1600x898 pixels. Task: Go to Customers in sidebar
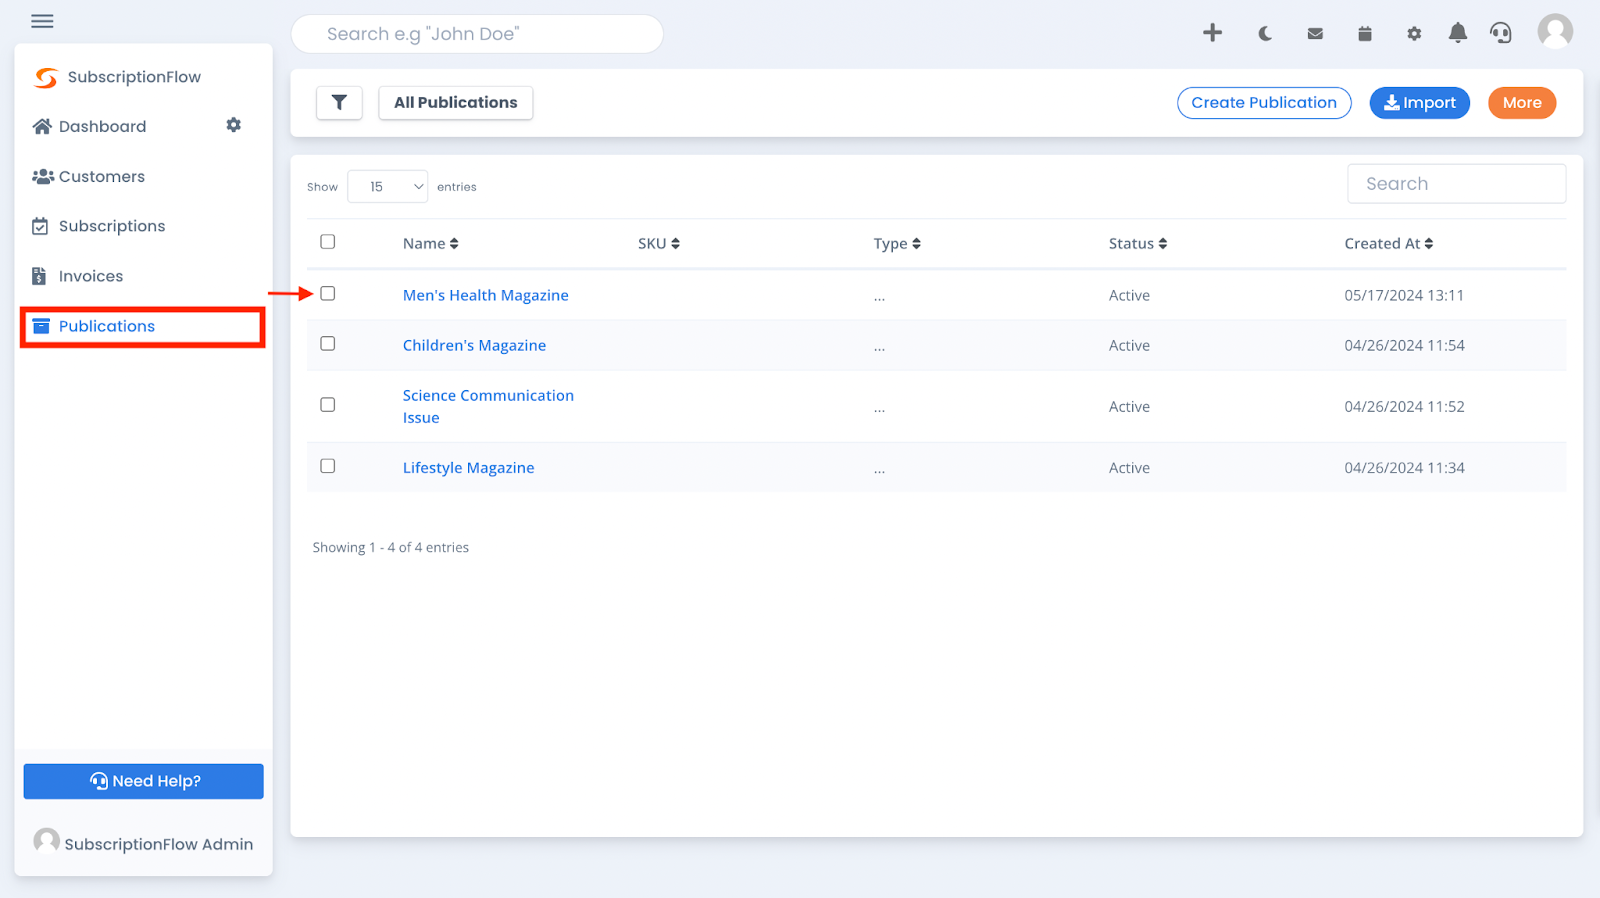click(x=101, y=176)
